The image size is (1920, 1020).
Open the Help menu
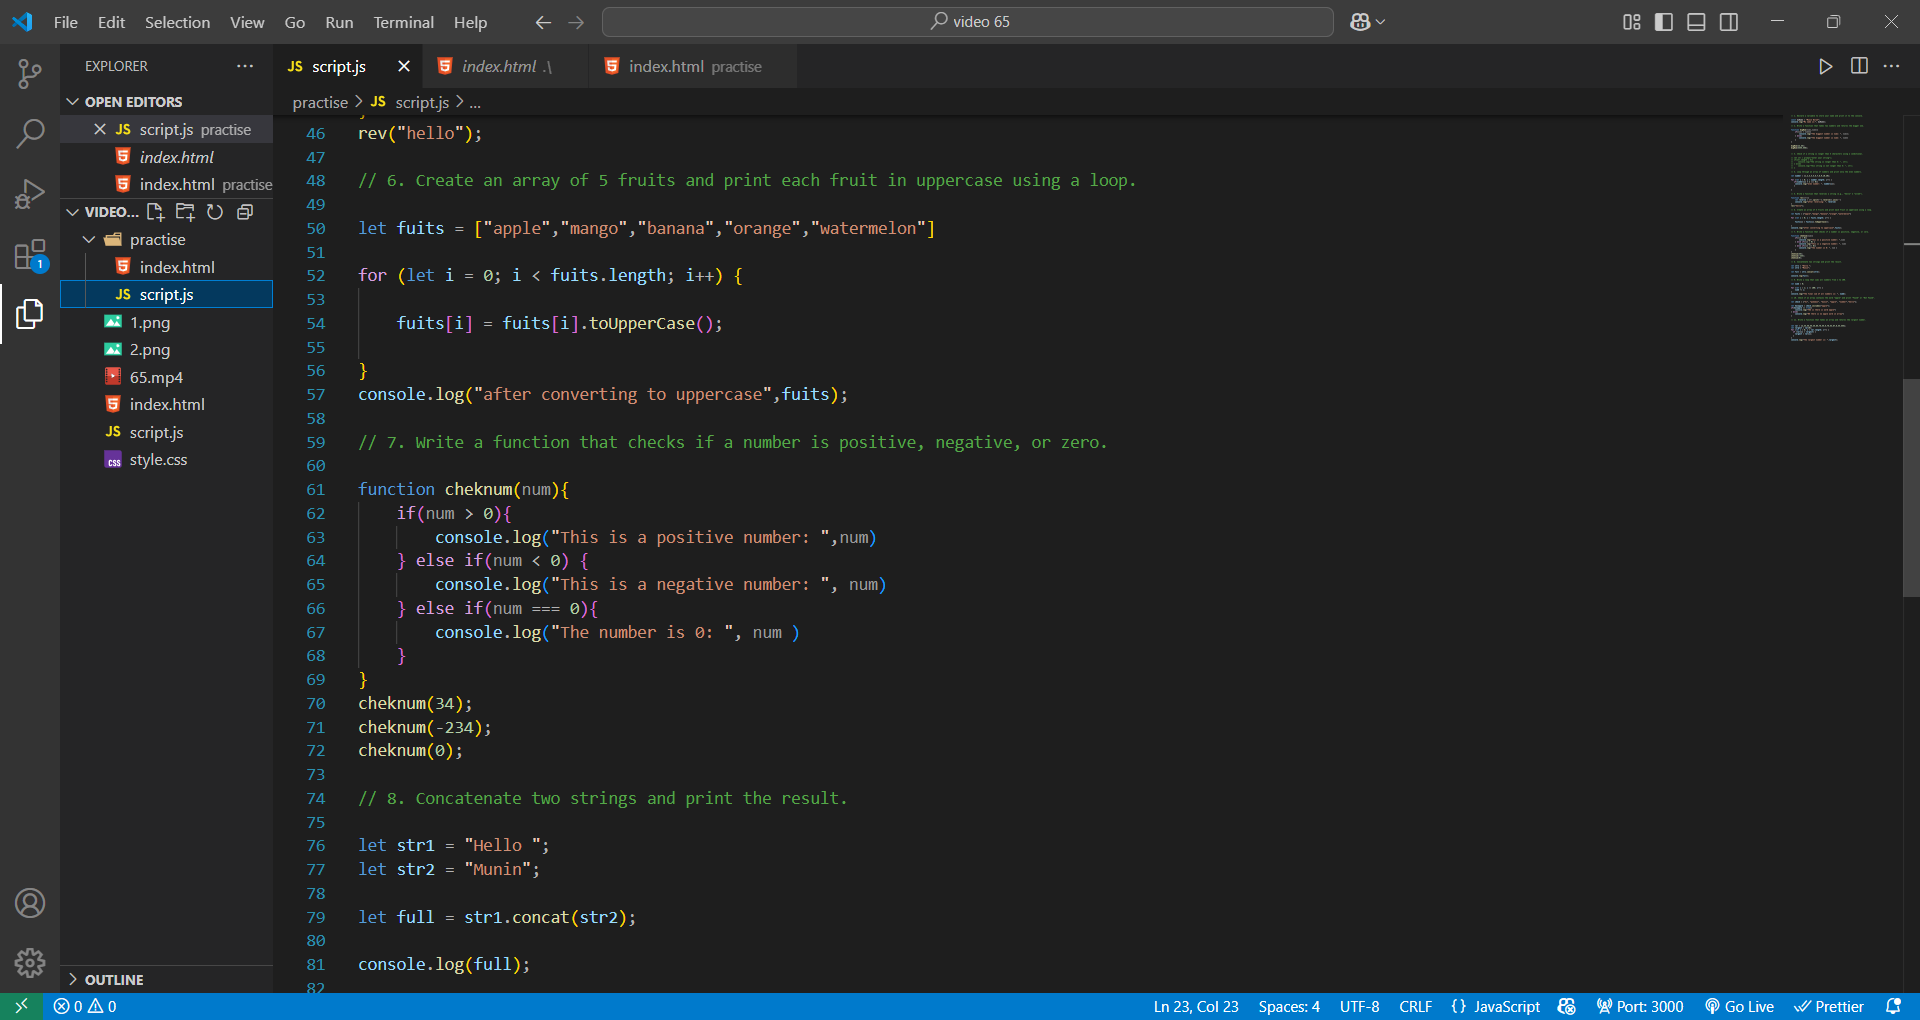[470, 22]
